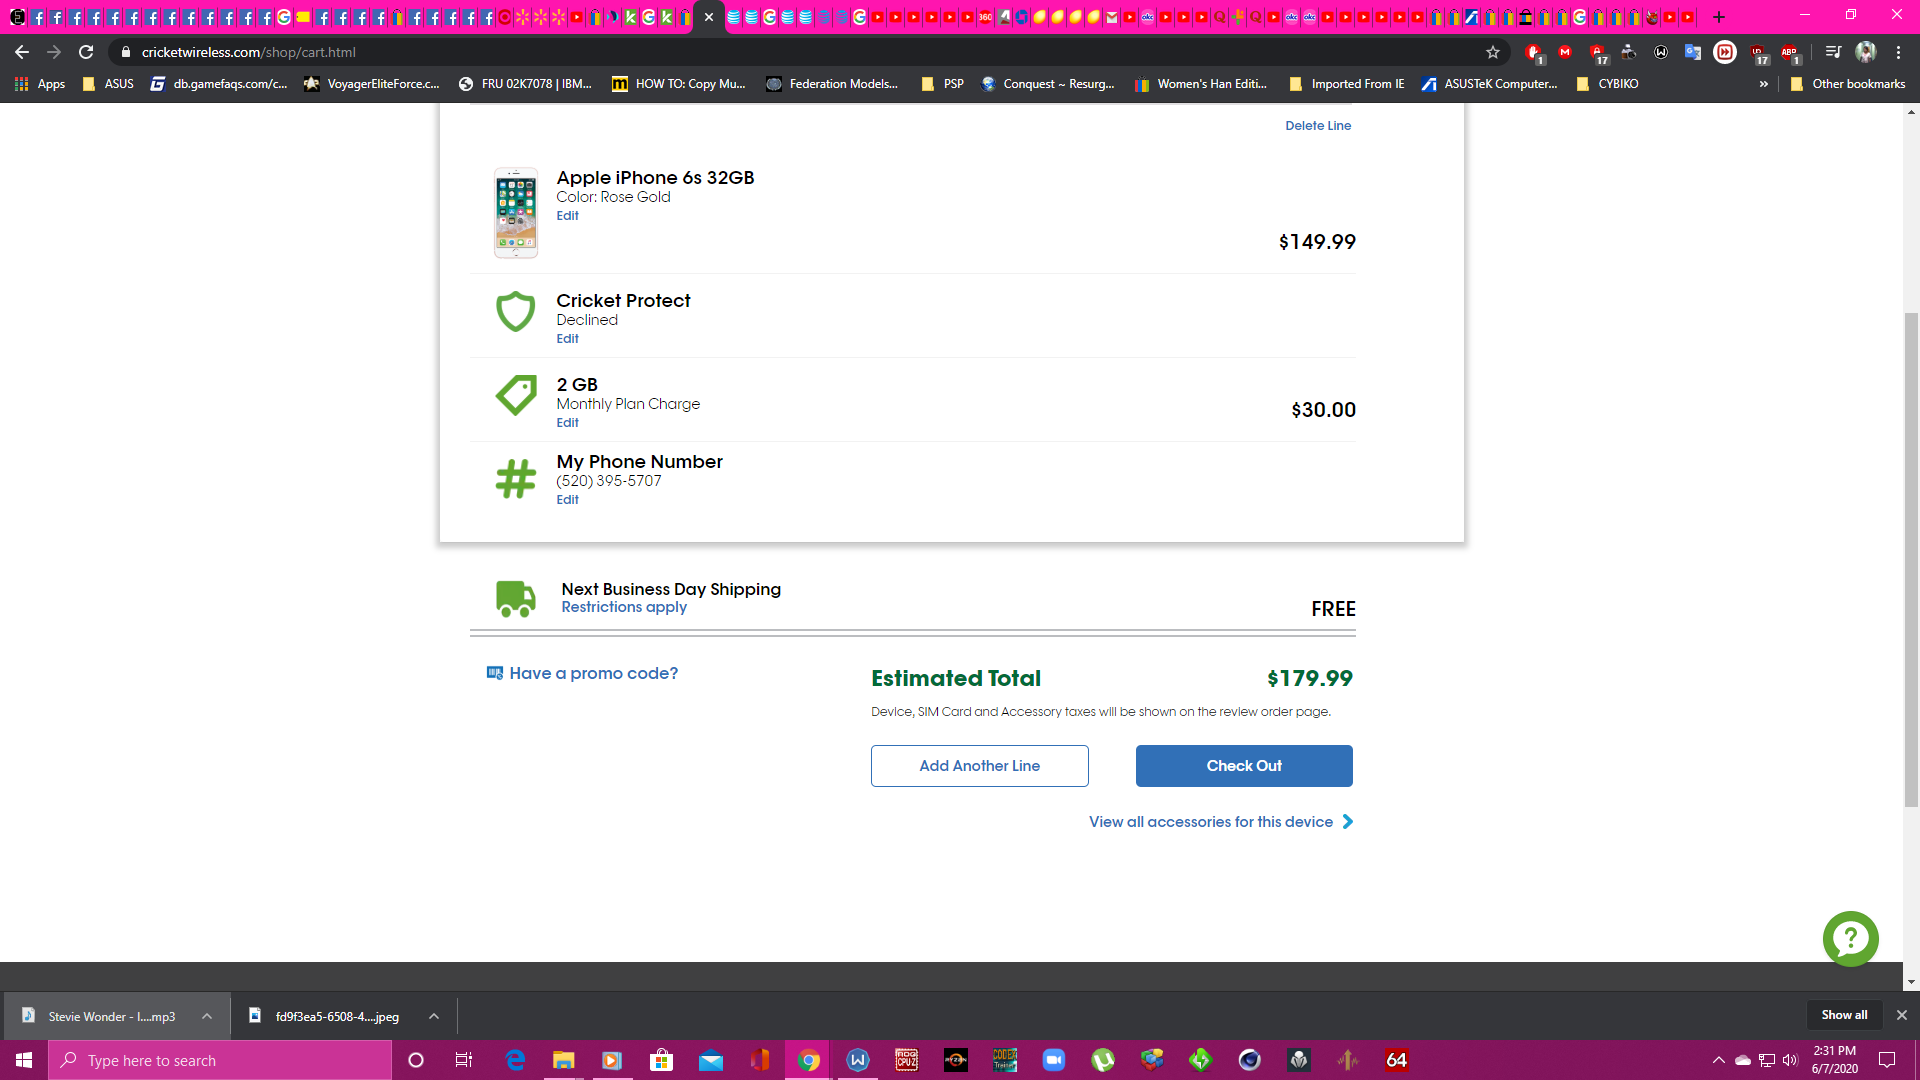This screenshot has width=1920, height=1080.
Task: Click the browser profile avatar photo
Action: 1868,52
